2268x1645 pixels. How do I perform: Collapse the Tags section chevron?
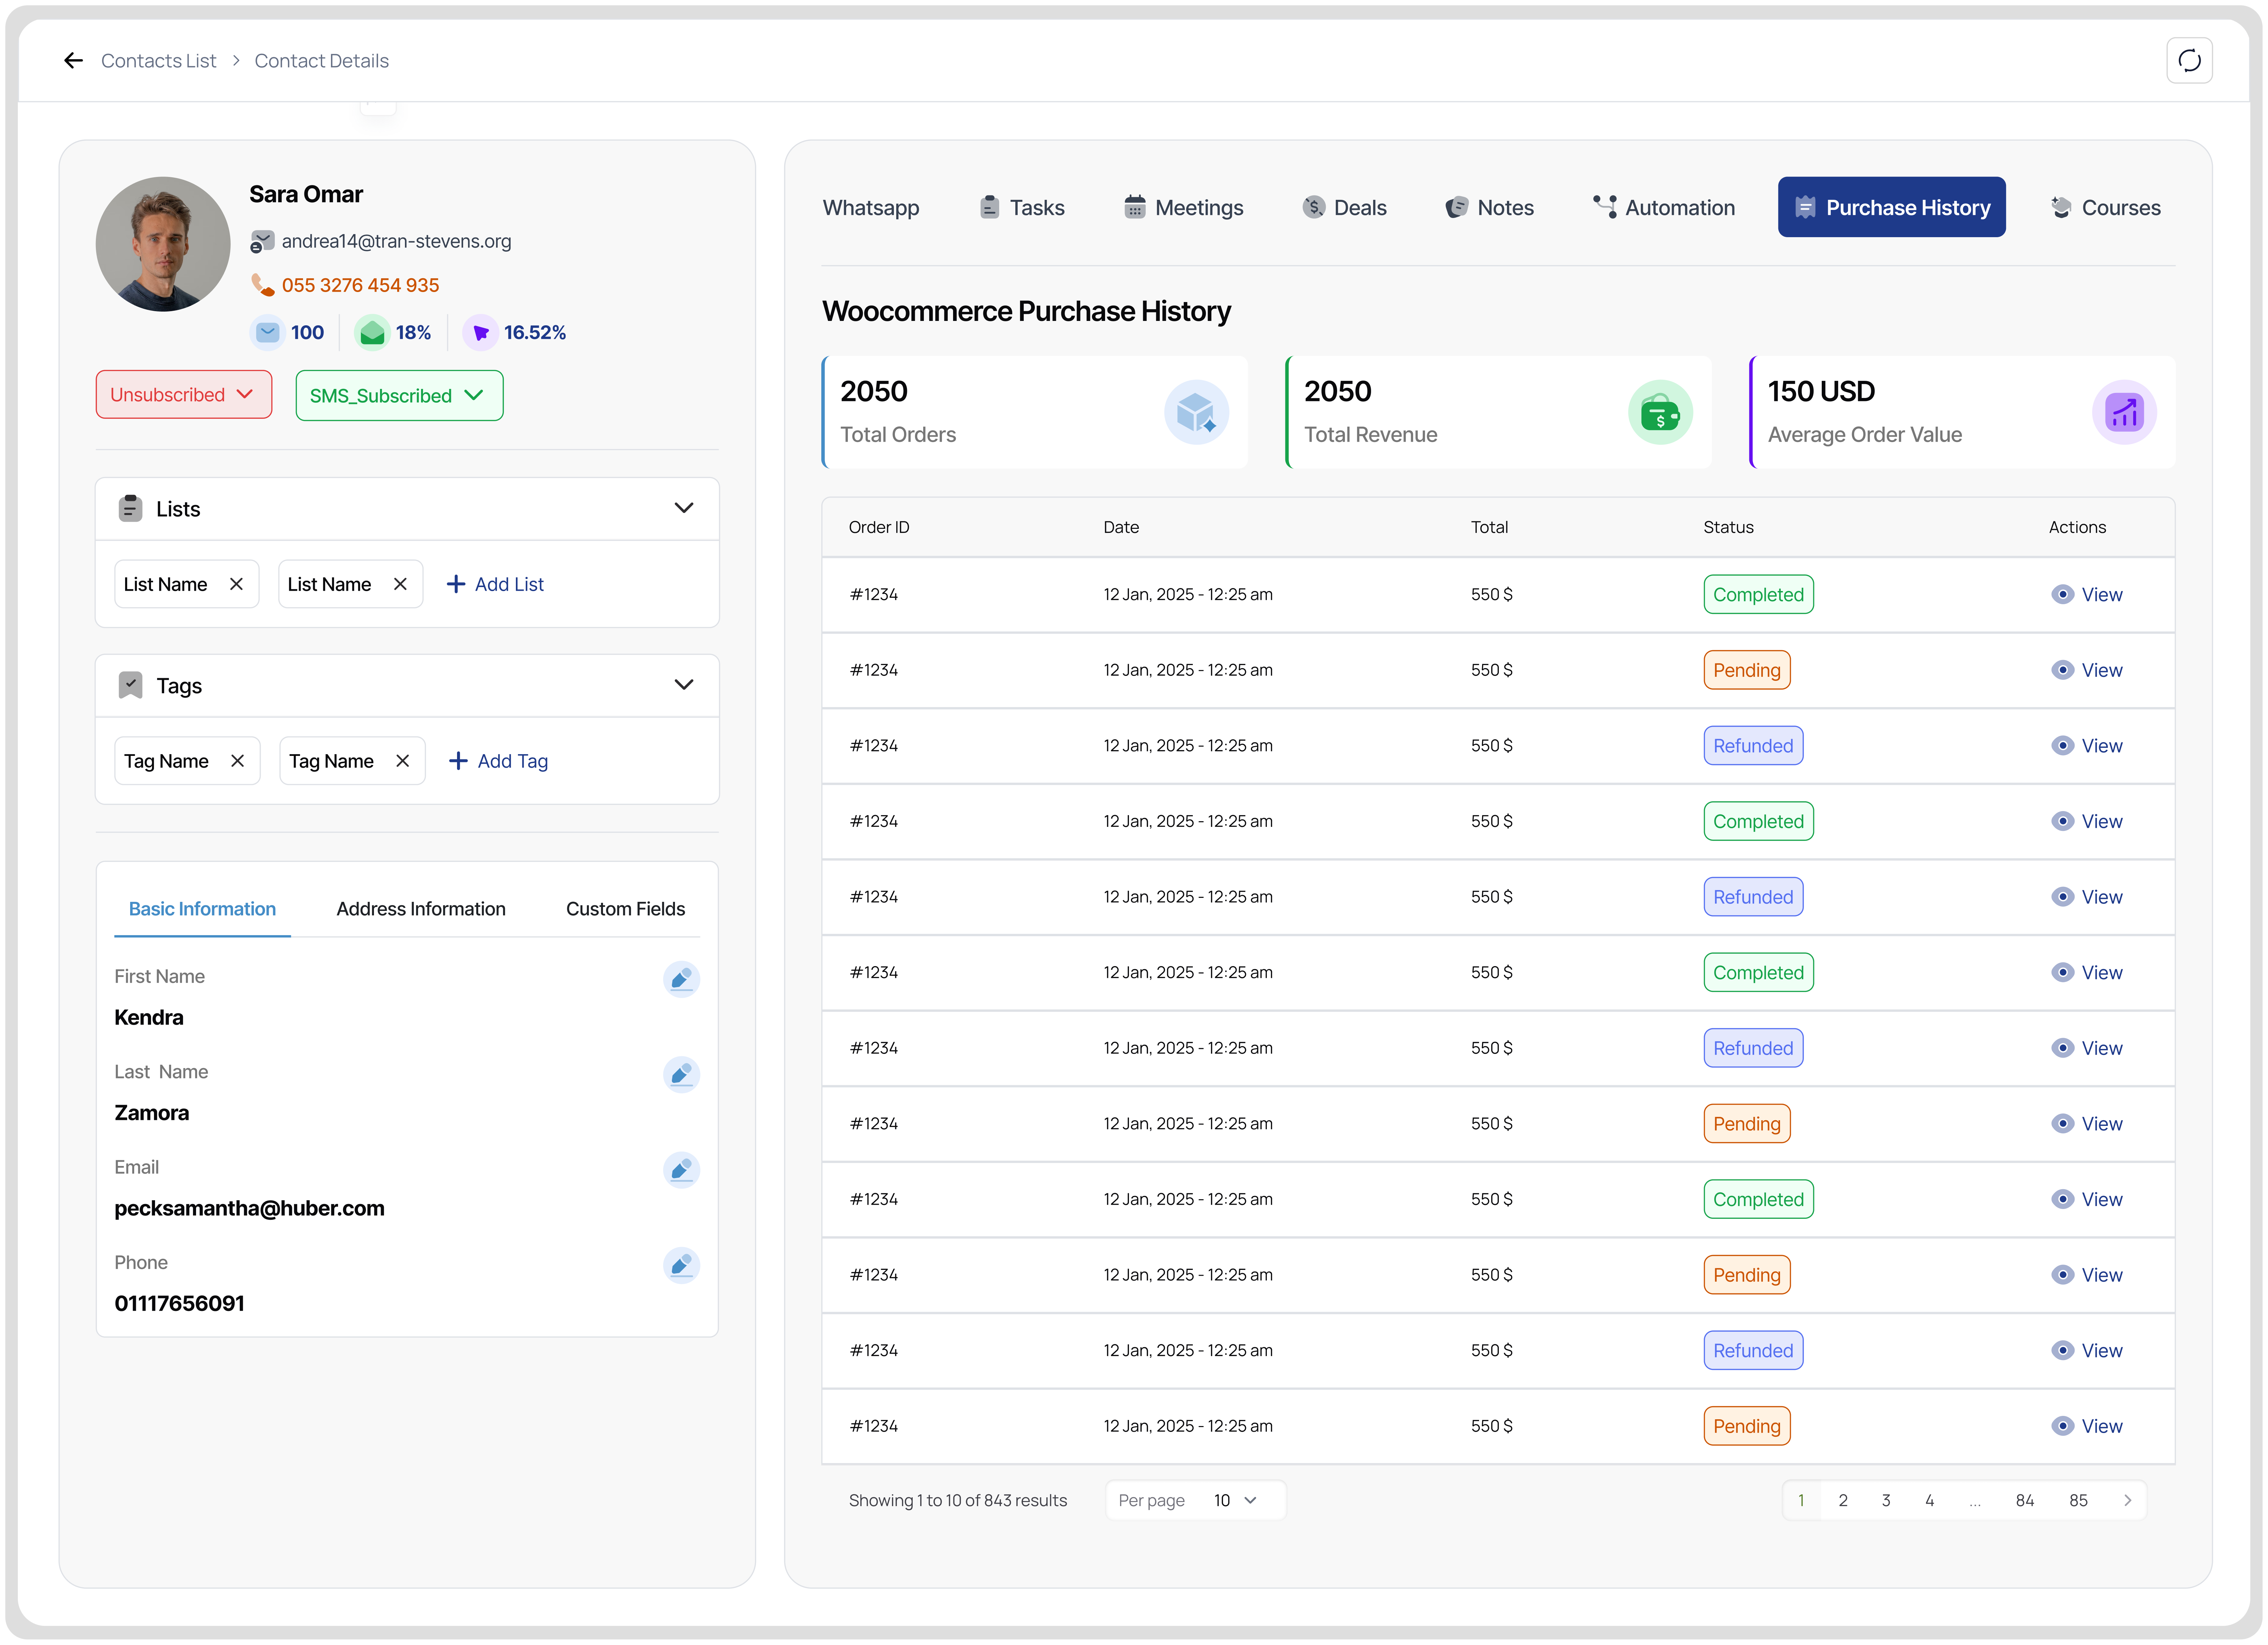[x=684, y=685]
